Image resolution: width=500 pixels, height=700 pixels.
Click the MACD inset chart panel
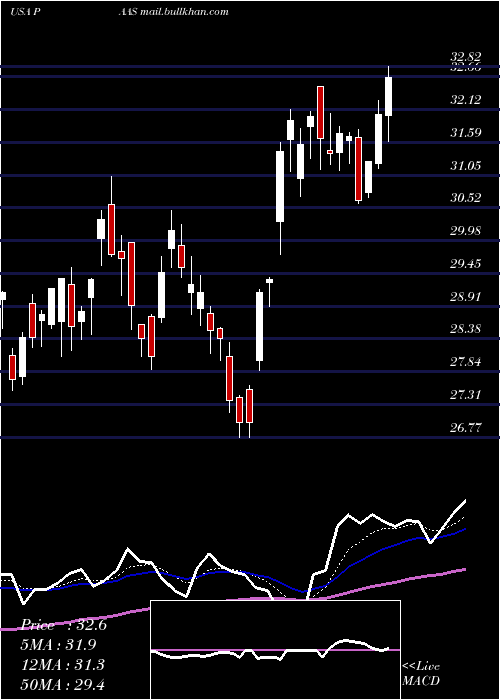coord(275,650)
